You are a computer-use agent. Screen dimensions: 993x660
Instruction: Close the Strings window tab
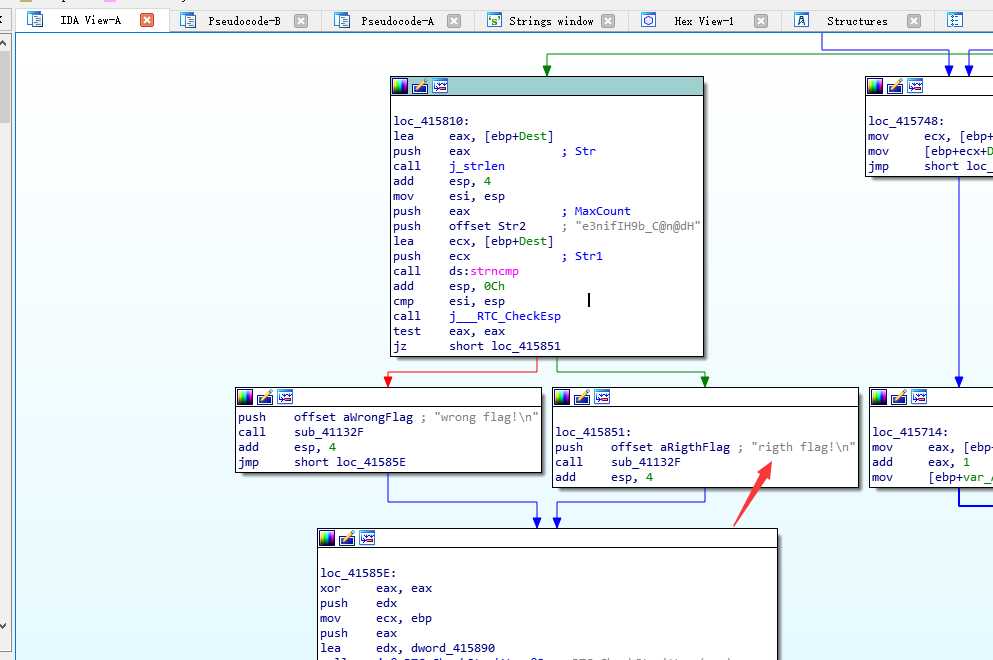coord(608,21)
